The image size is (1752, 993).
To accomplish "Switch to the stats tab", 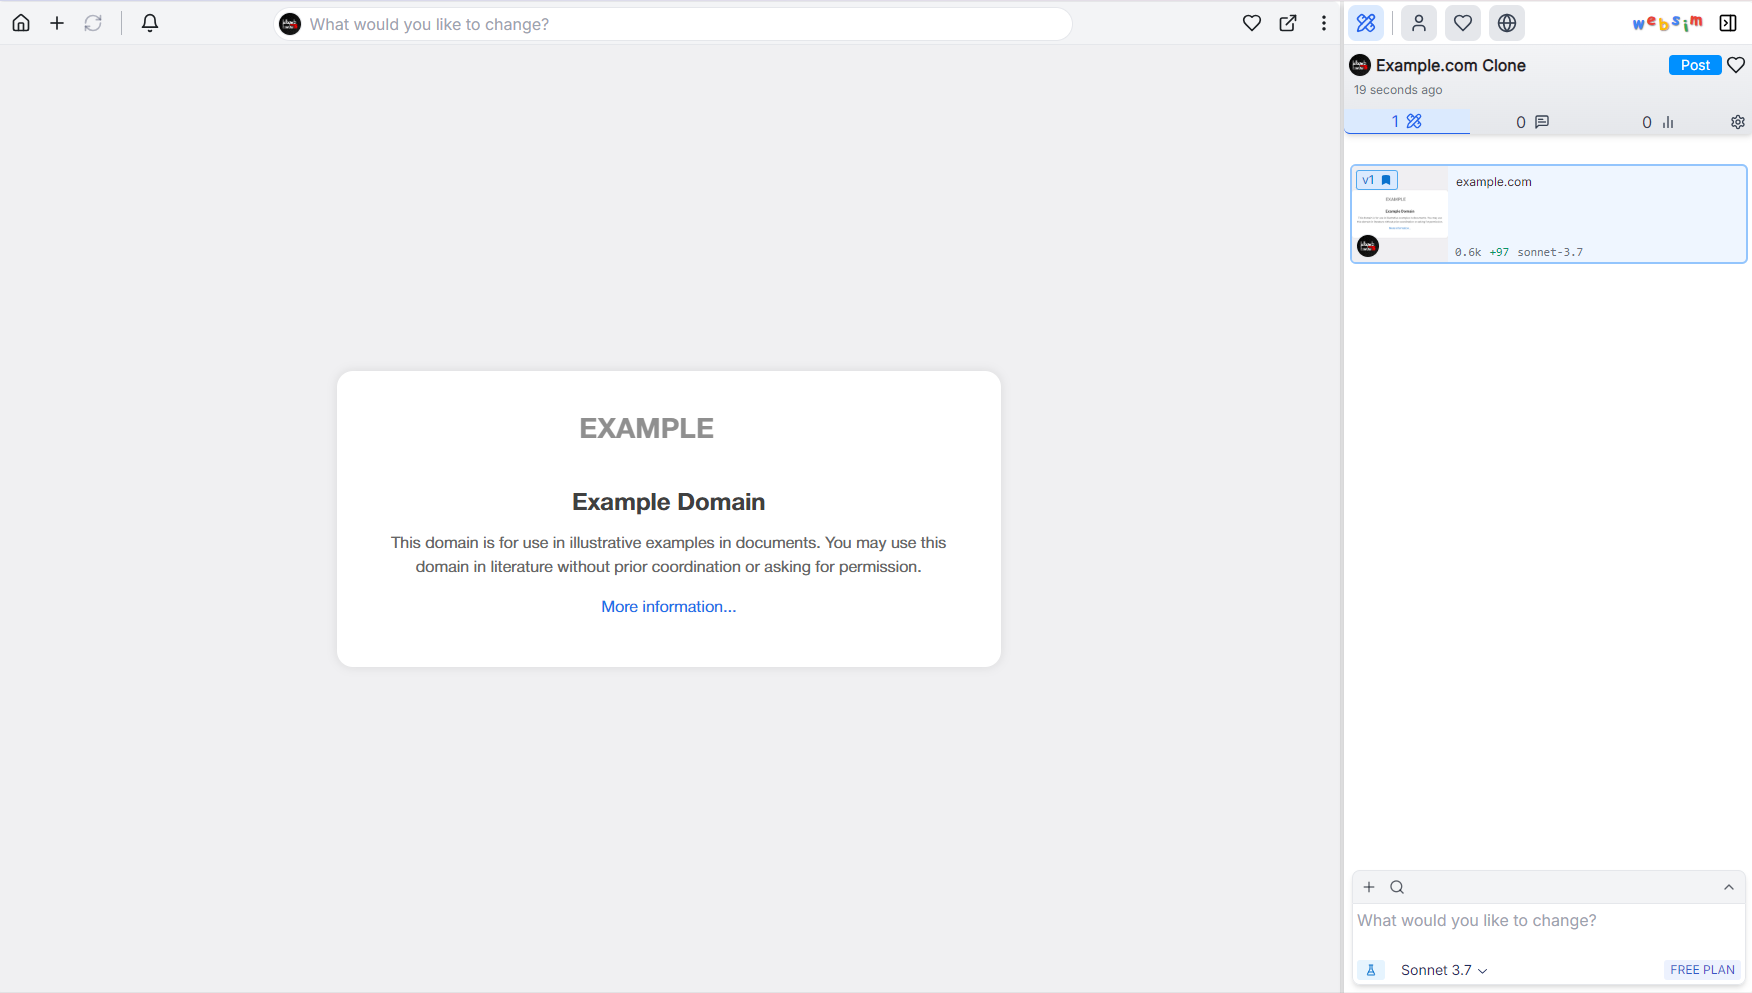I will pyautogui.click(x=1658, y=122).
